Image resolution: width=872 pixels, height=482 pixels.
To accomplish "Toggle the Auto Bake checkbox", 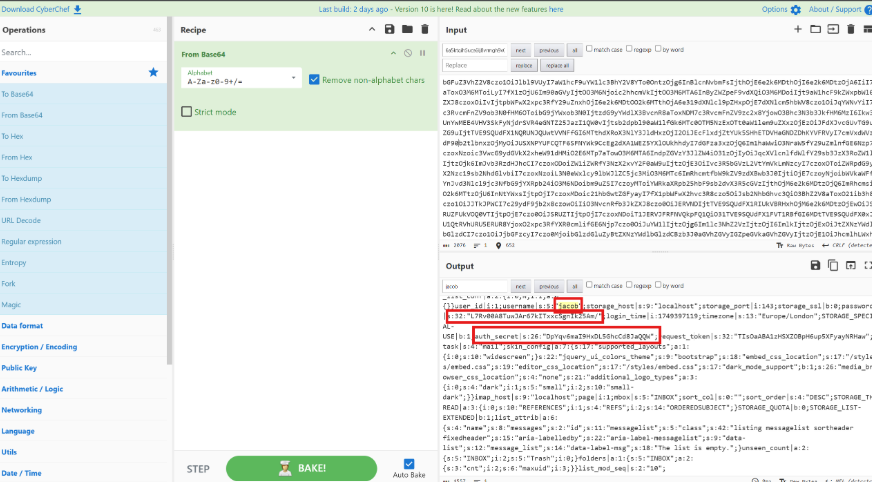I will click(x=408, y=463).
